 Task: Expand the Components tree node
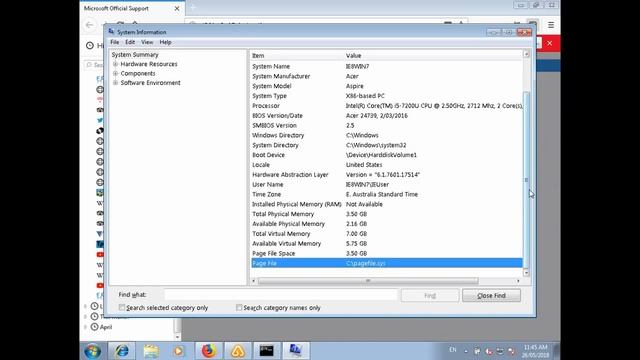tap(116, 73)
